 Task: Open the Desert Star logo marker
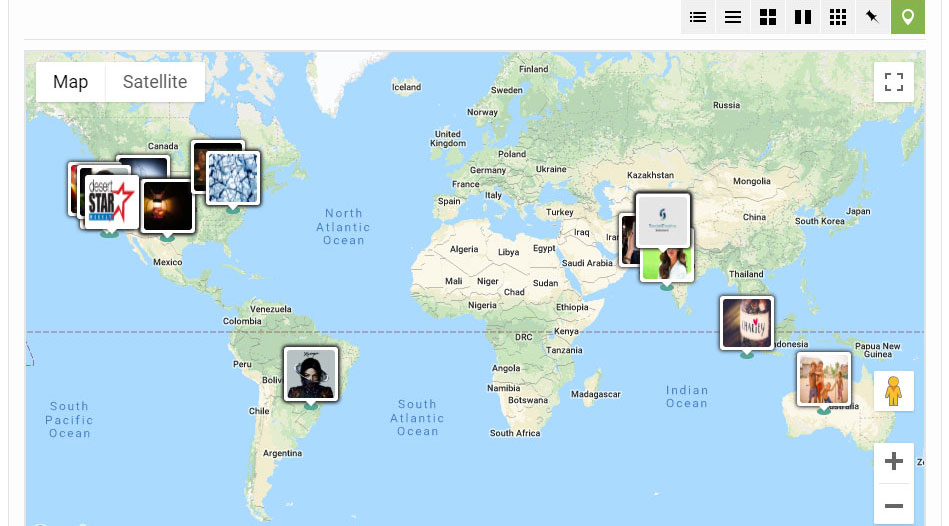click(x=110, y=204)
